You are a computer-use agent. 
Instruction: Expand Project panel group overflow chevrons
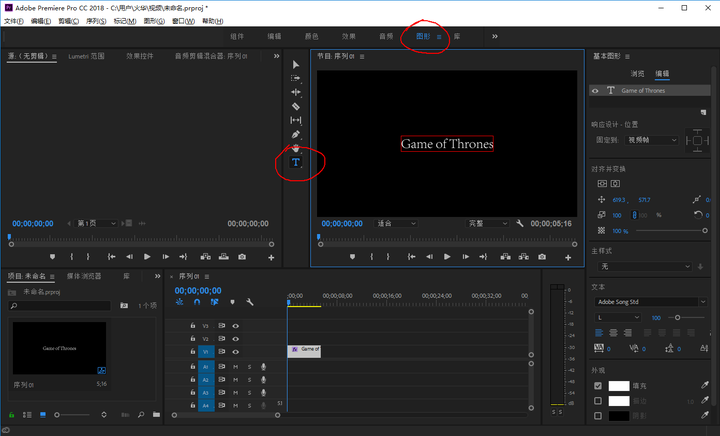(158, 276)
